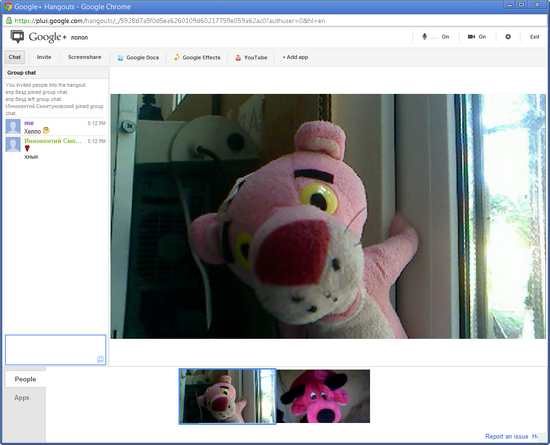Screen dimensions: 550x445
Task: Click the Google Docs icon in toolbar
Action: [120, 58]
